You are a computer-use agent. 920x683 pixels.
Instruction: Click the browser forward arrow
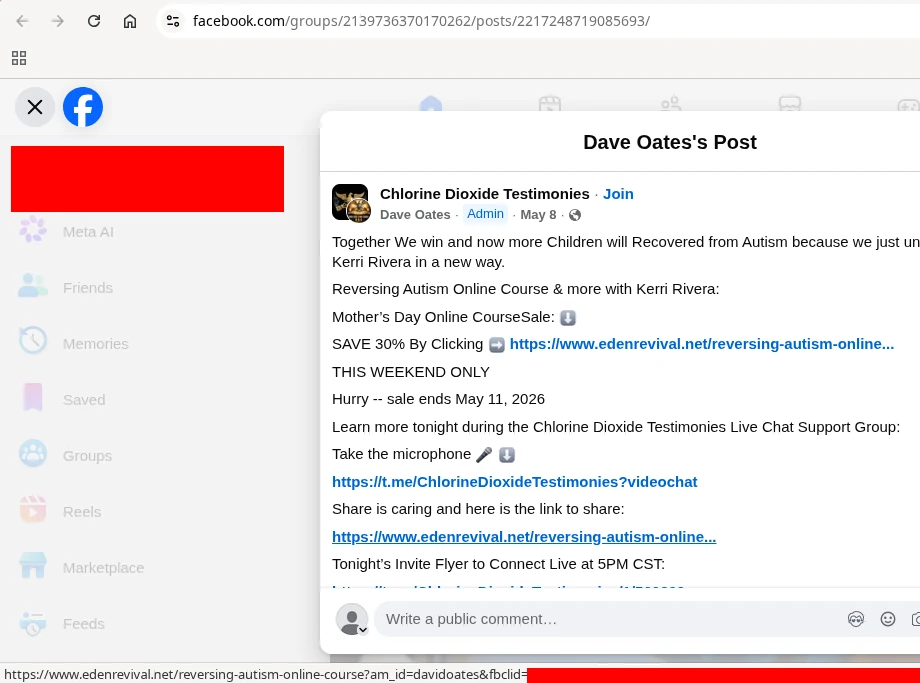tap(58, 21)
